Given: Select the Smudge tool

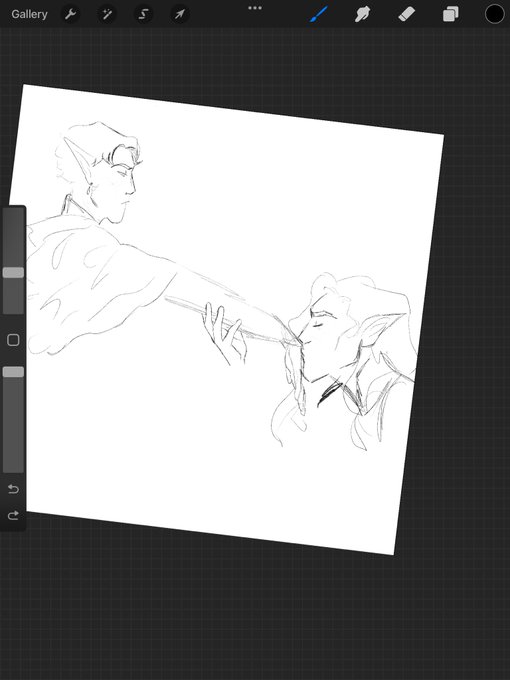Looking at the screenshot, I should 363,14.
